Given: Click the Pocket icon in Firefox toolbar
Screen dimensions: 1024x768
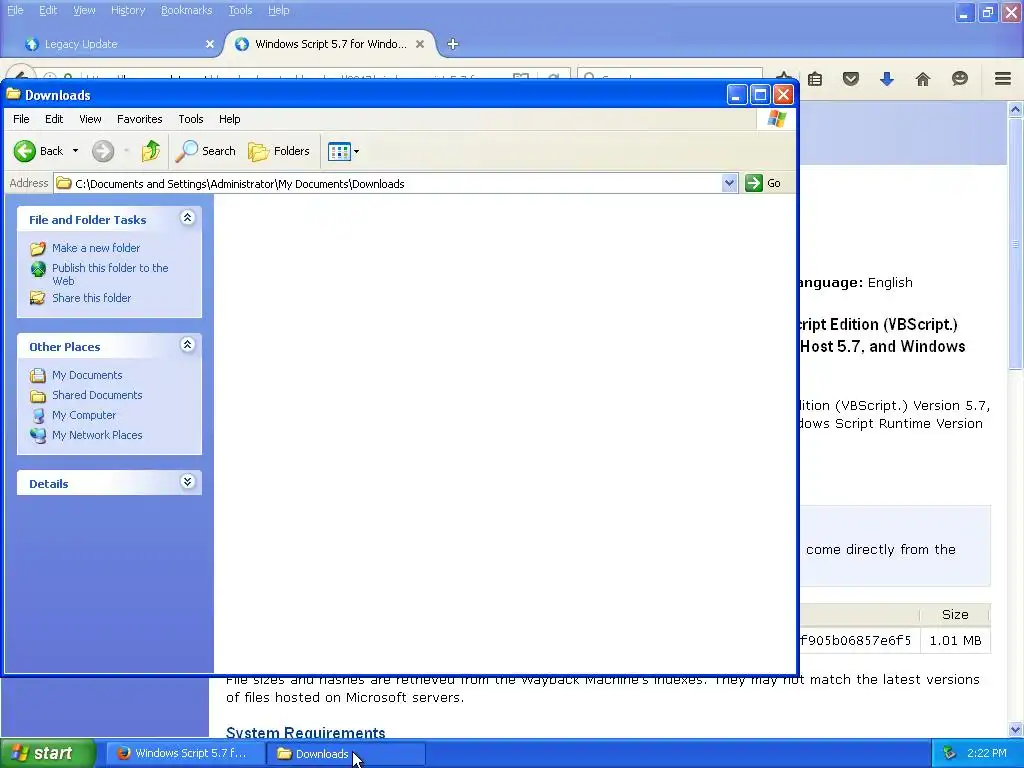Looking at the screenshot, I should click(851, 79).
